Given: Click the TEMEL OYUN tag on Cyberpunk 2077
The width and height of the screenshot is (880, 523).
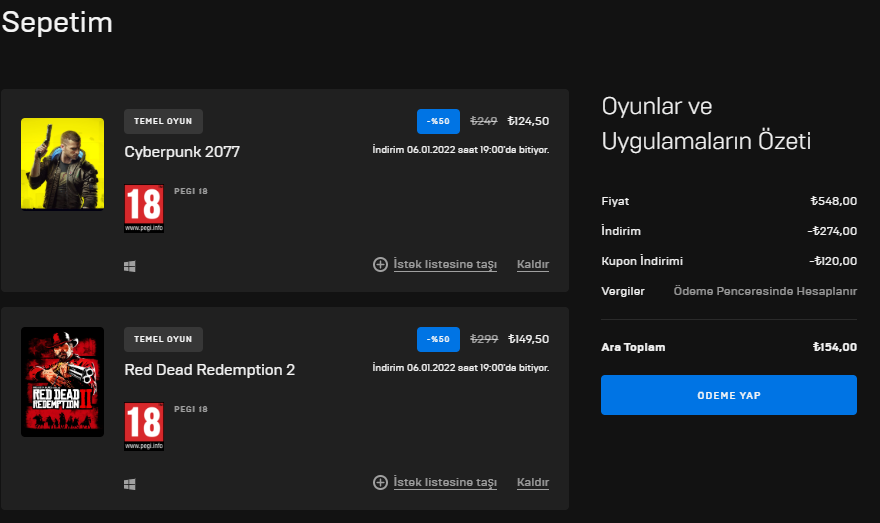Looking at the screenshot, I should 163,121.
